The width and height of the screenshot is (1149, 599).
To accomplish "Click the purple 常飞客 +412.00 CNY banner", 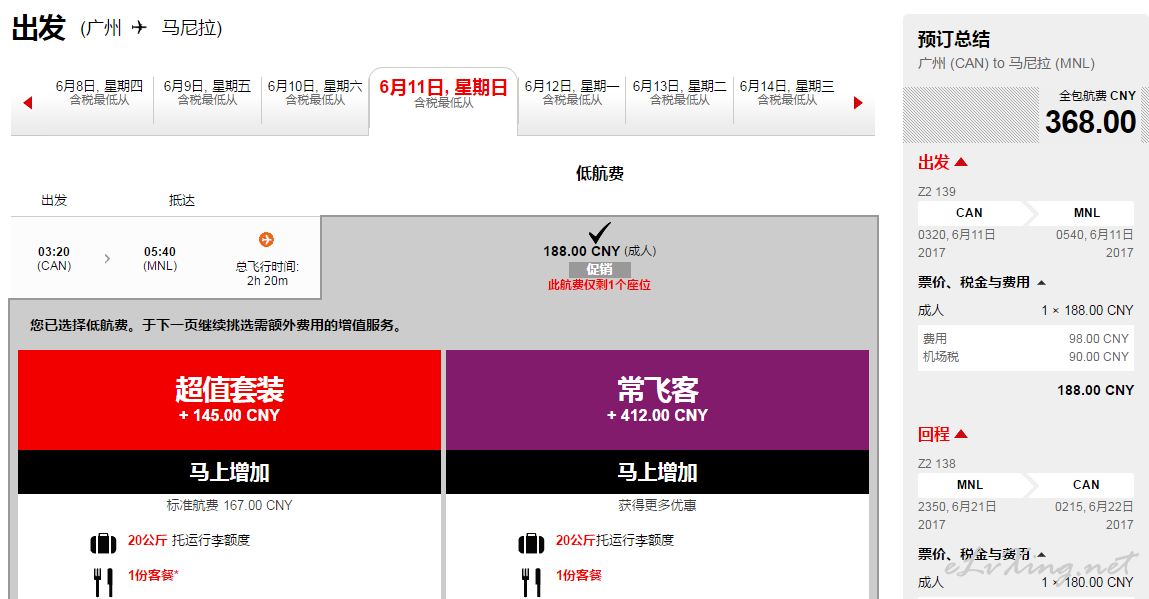I will tap(657, 400).
